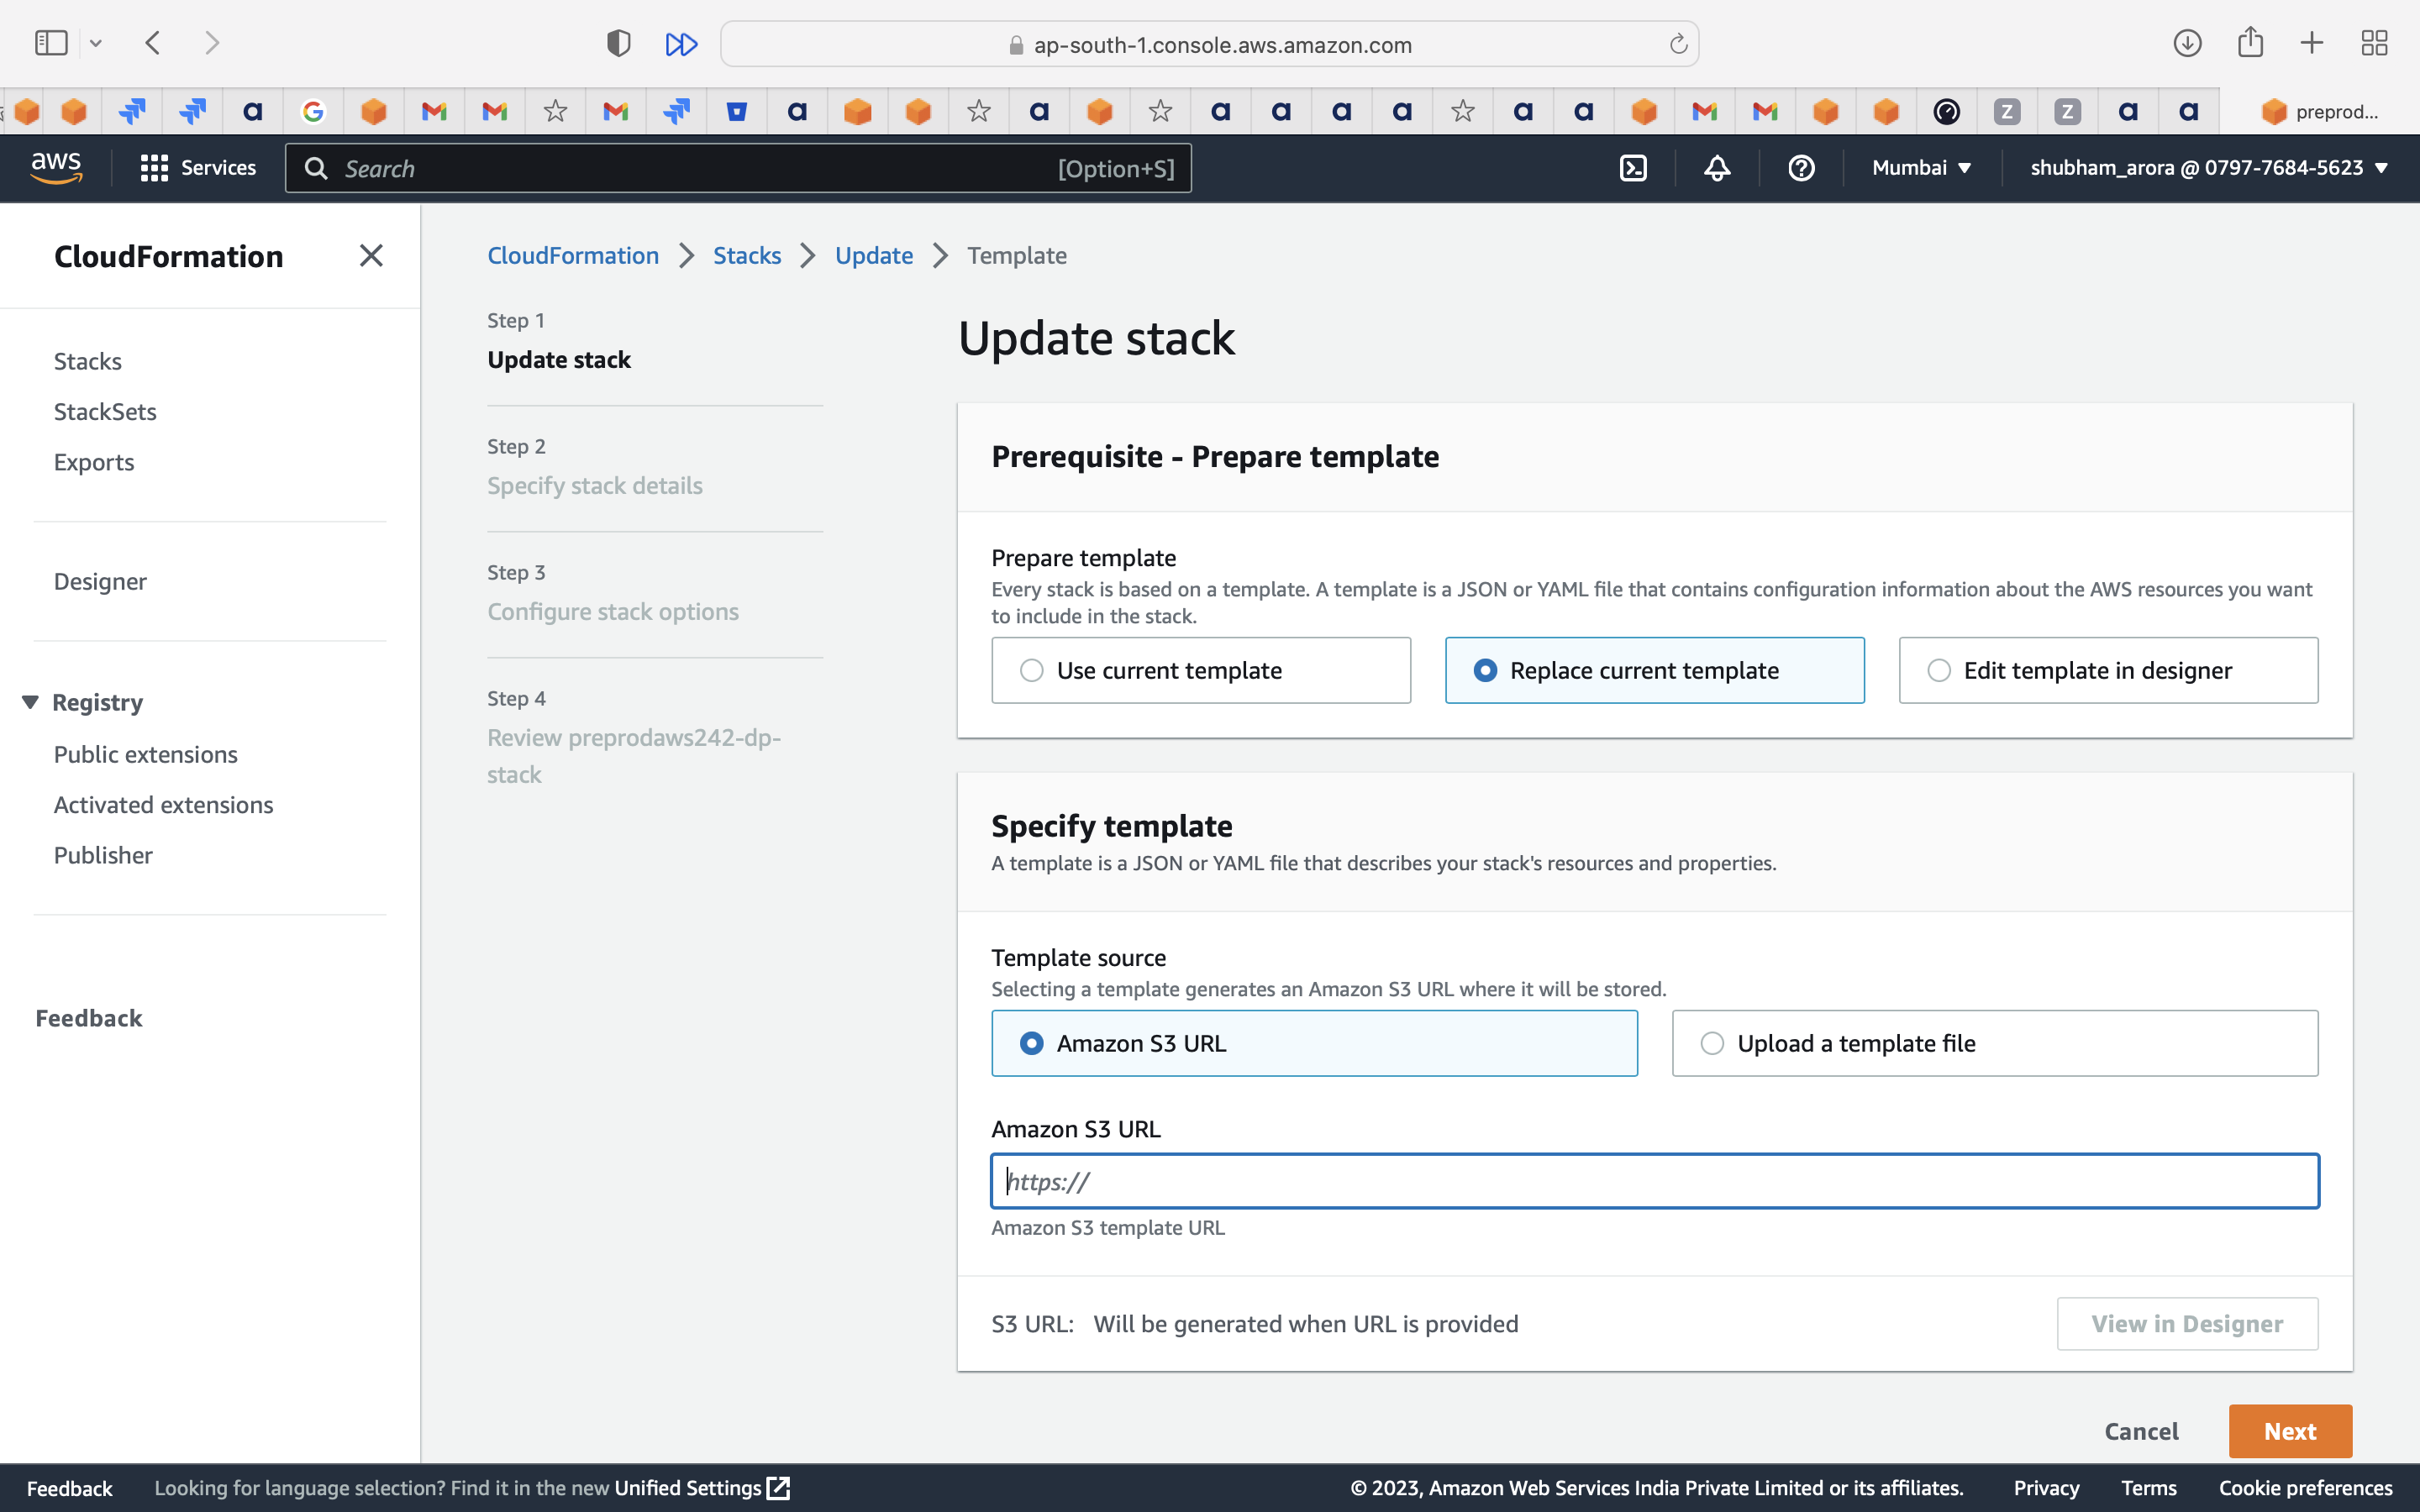Open Cookie preferences in the footer

[2305, 1488]
